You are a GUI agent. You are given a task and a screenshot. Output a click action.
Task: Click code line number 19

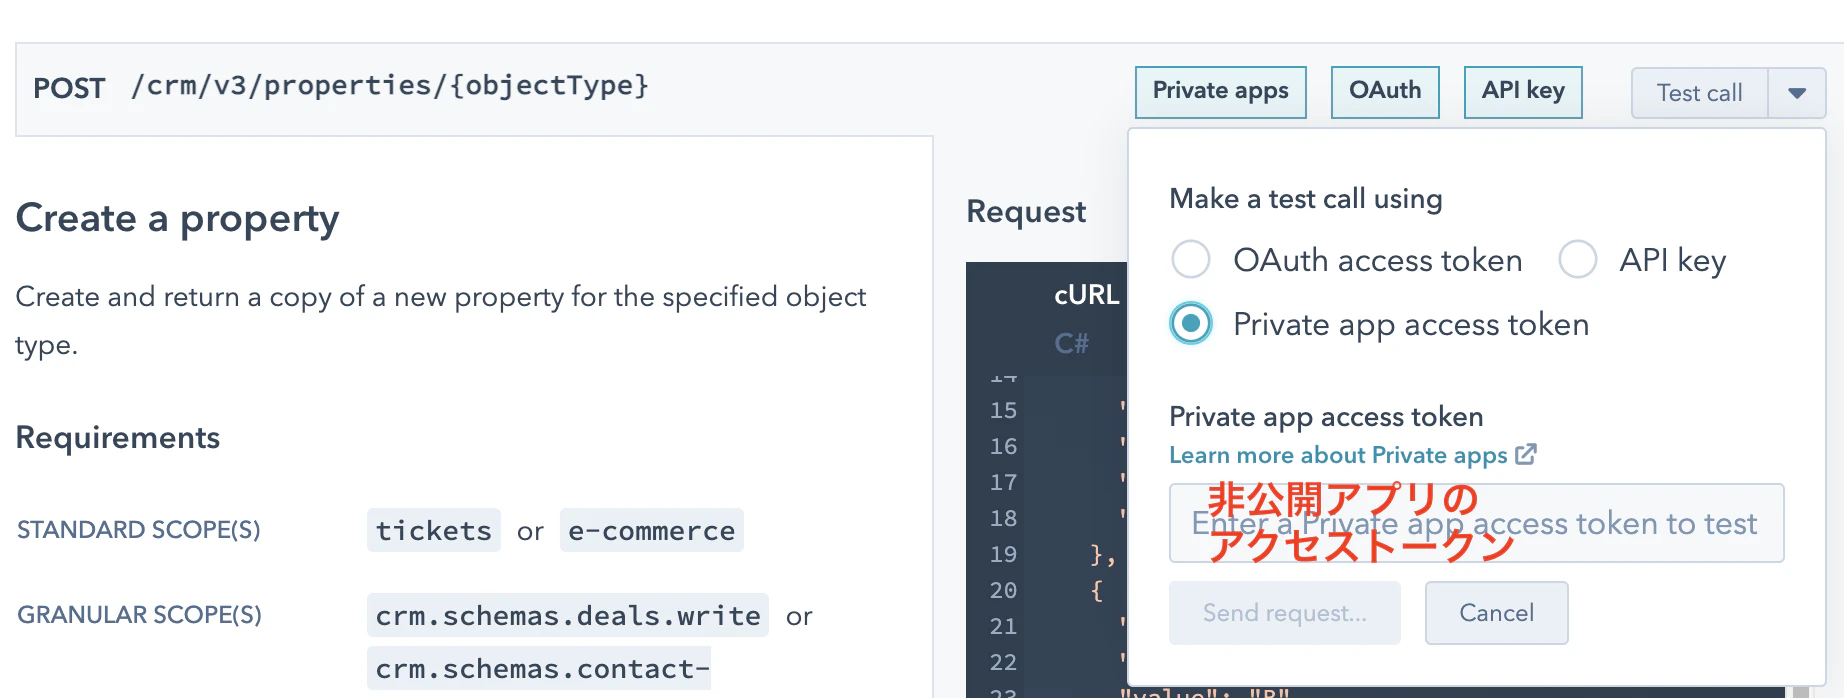[x=1003, y=555]
